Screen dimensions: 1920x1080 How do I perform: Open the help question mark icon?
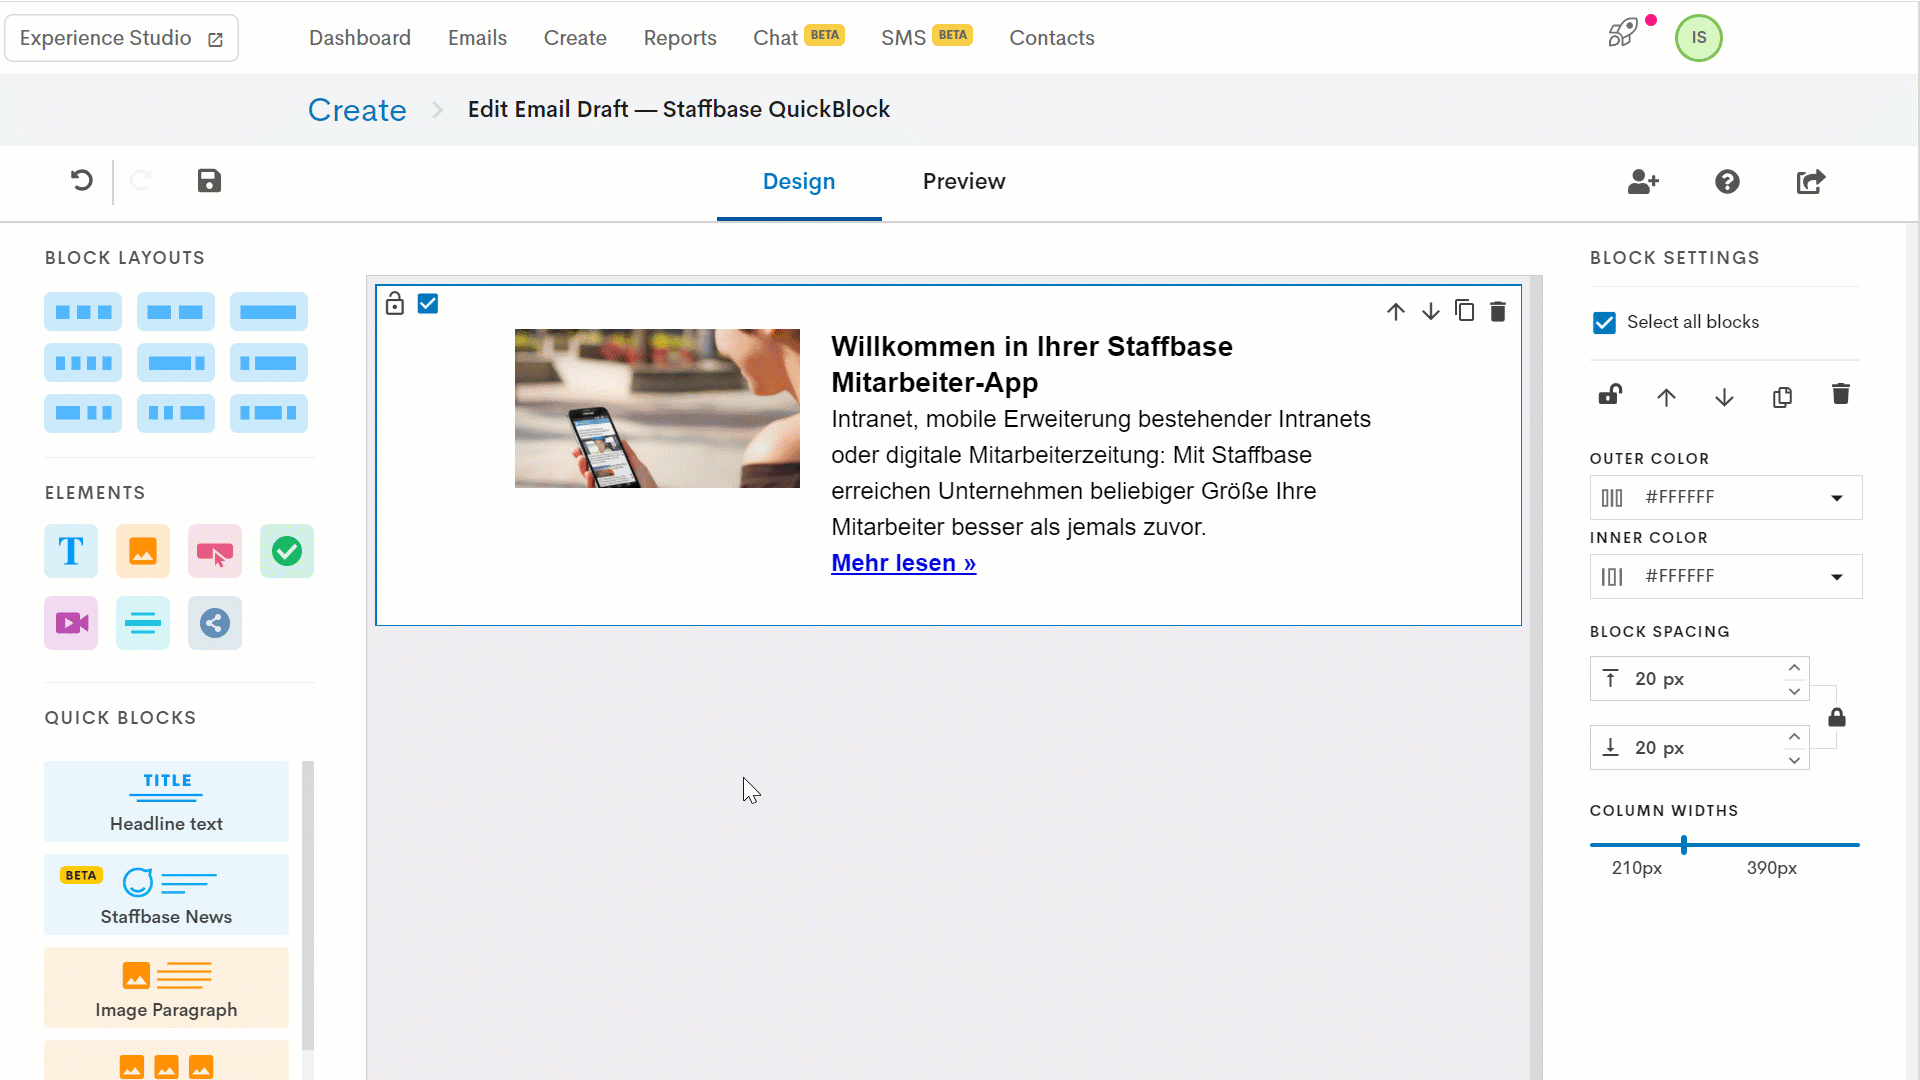[x=1727, y=182]
